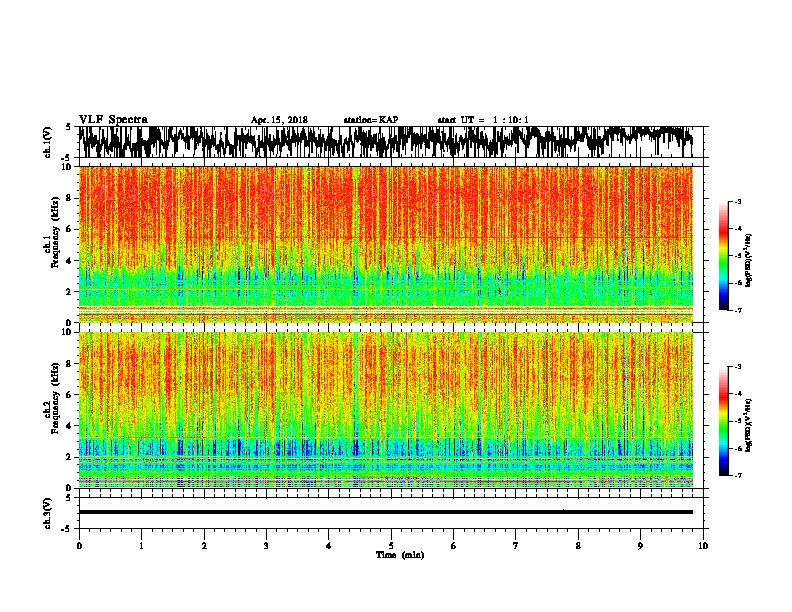The image size is (792, 612).
Task: Click the "6" kHz tick on the ch.2 frequency axis
Action: coord(69,395)
